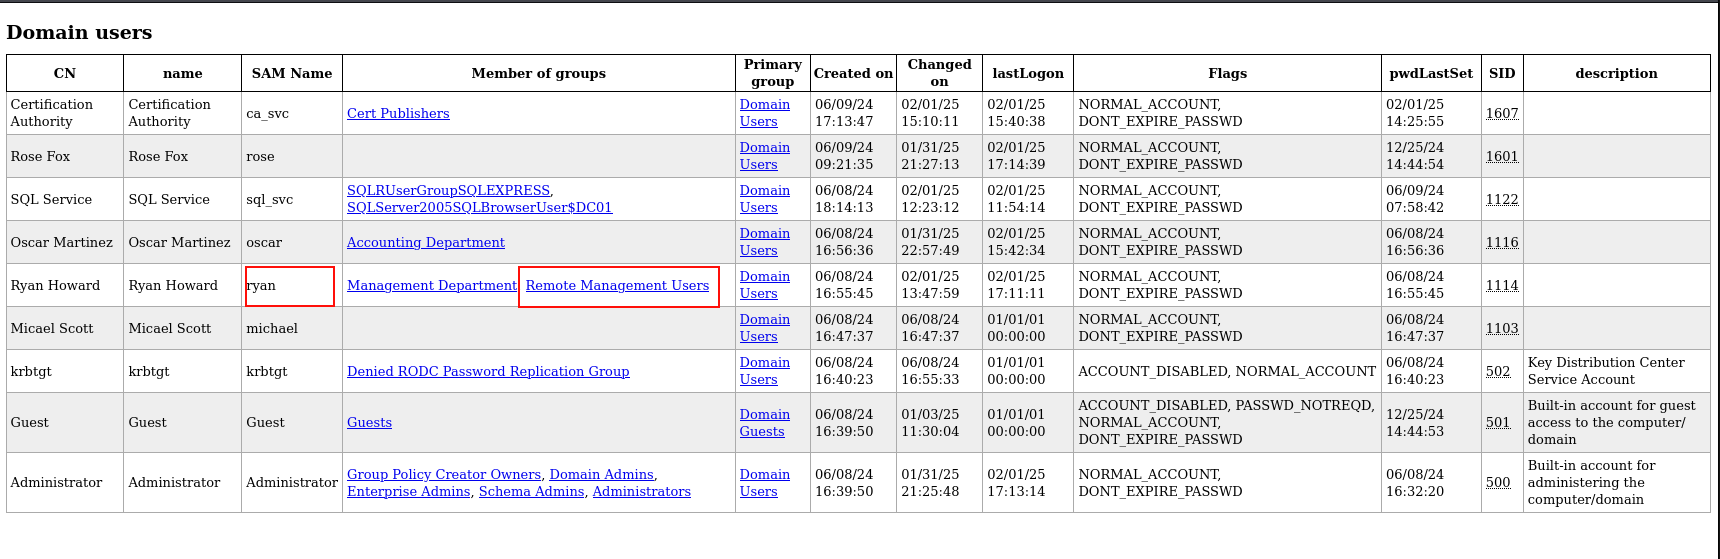
Task: Open the Cert Publishers group link
Action: [x=398, y=113]
